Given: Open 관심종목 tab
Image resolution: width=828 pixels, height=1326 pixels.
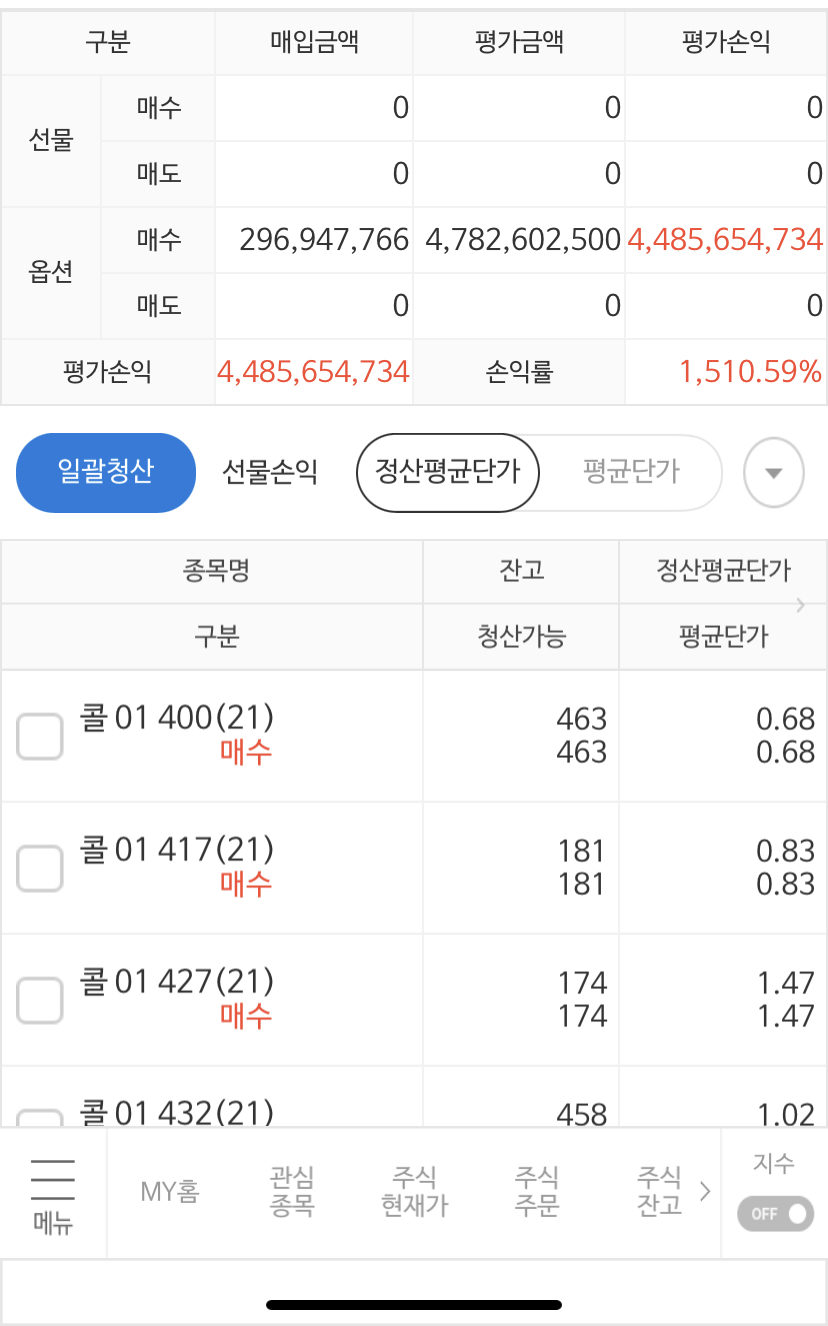Looking at the screenshot, I should (x=292, y=1192).
